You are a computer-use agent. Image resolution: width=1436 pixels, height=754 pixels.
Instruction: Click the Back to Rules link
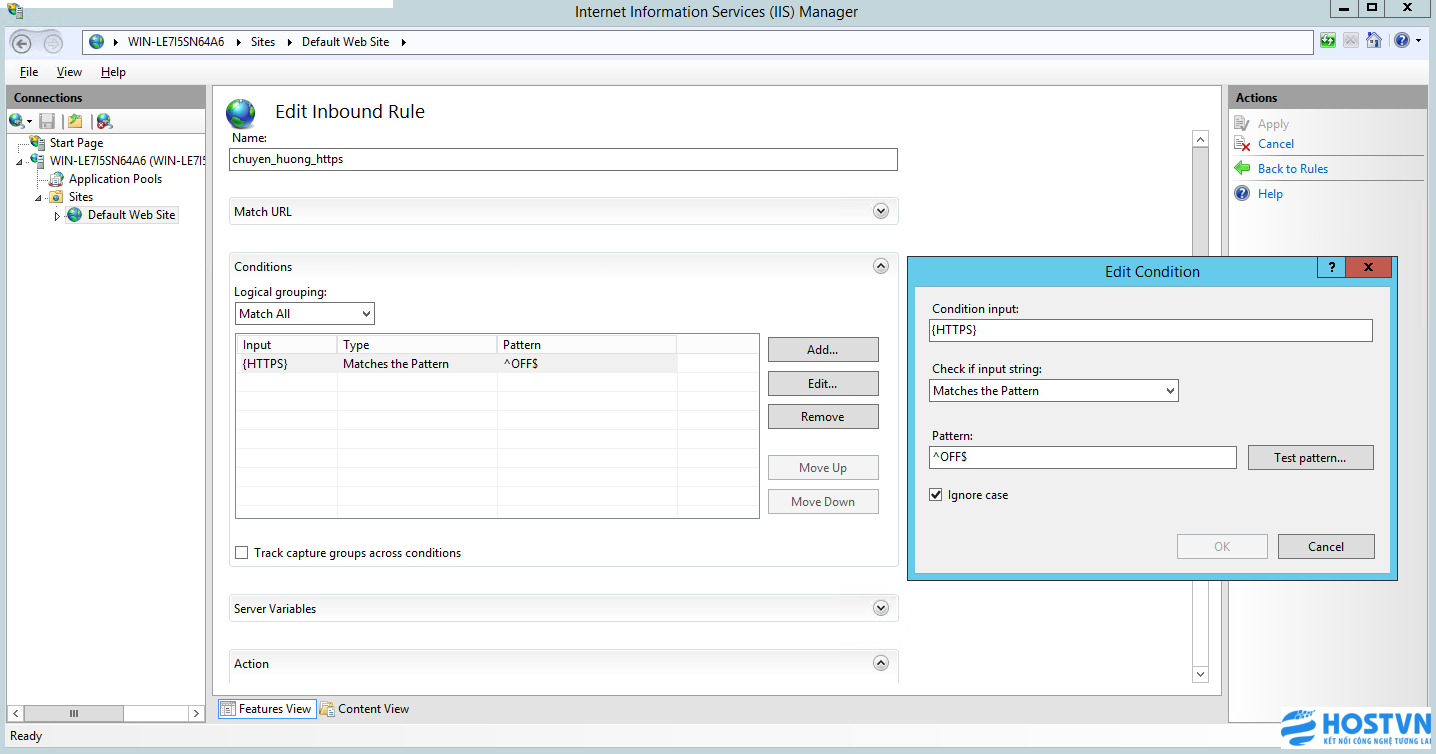[x=1293, y=169]
